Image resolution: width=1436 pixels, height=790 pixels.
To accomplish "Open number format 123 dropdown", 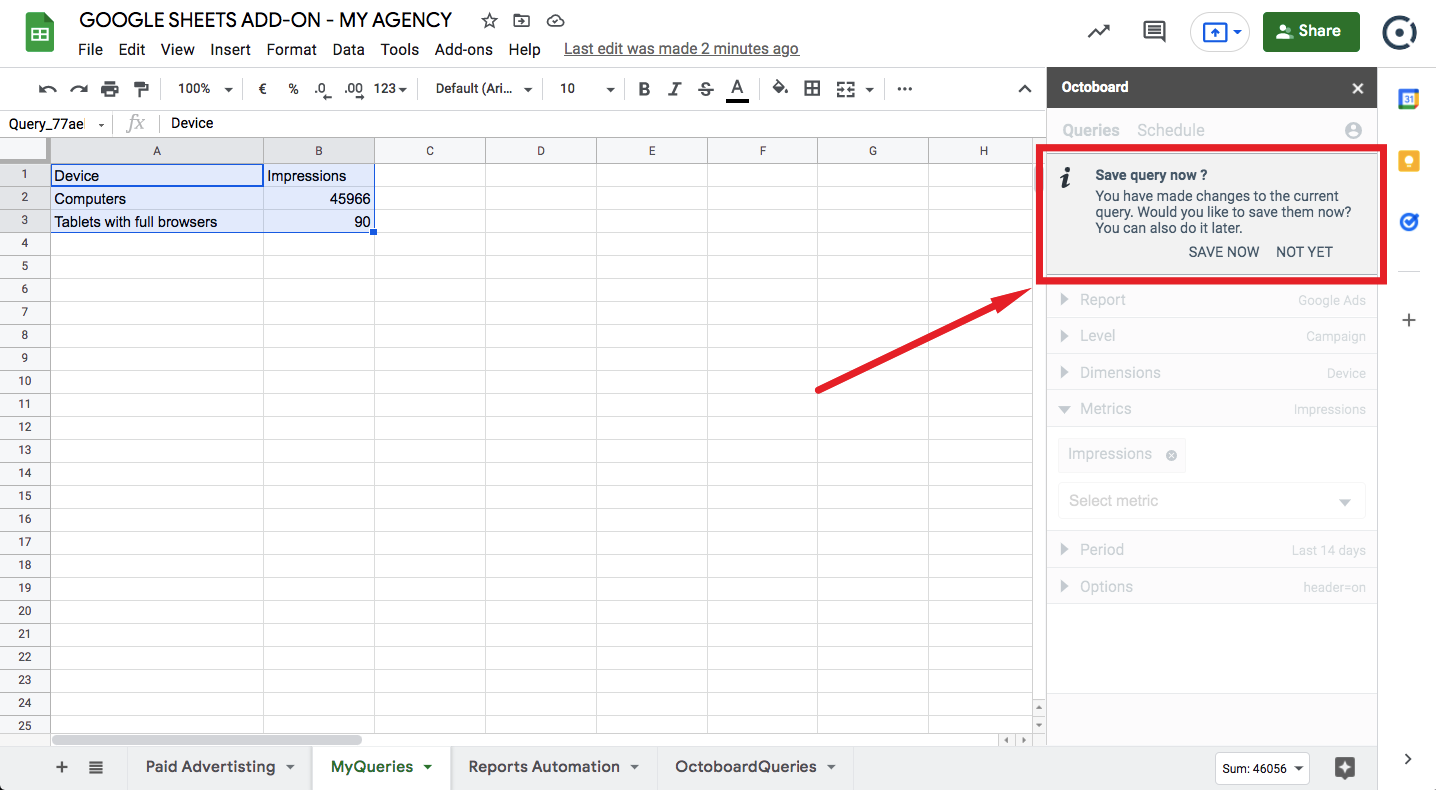I will pos(390,89).
